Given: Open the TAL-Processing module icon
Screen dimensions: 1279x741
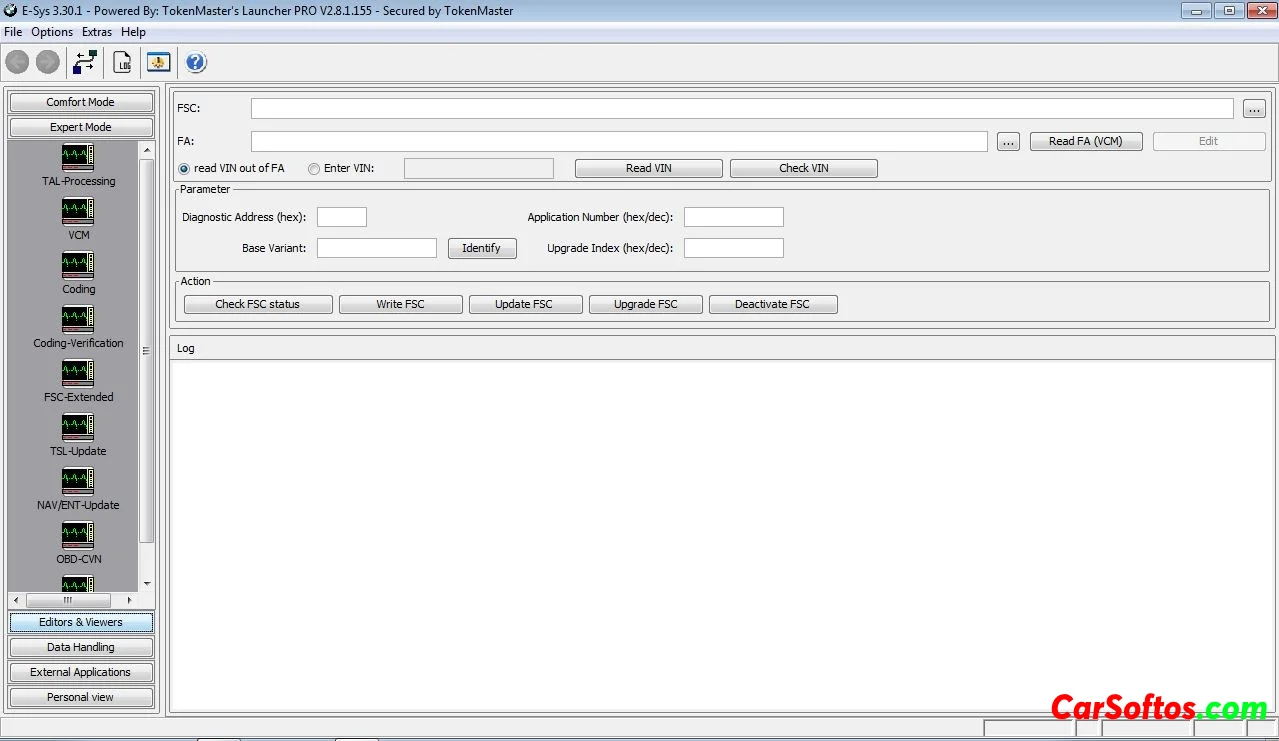Looking at the screenshot, I should [x=78, y=157].
